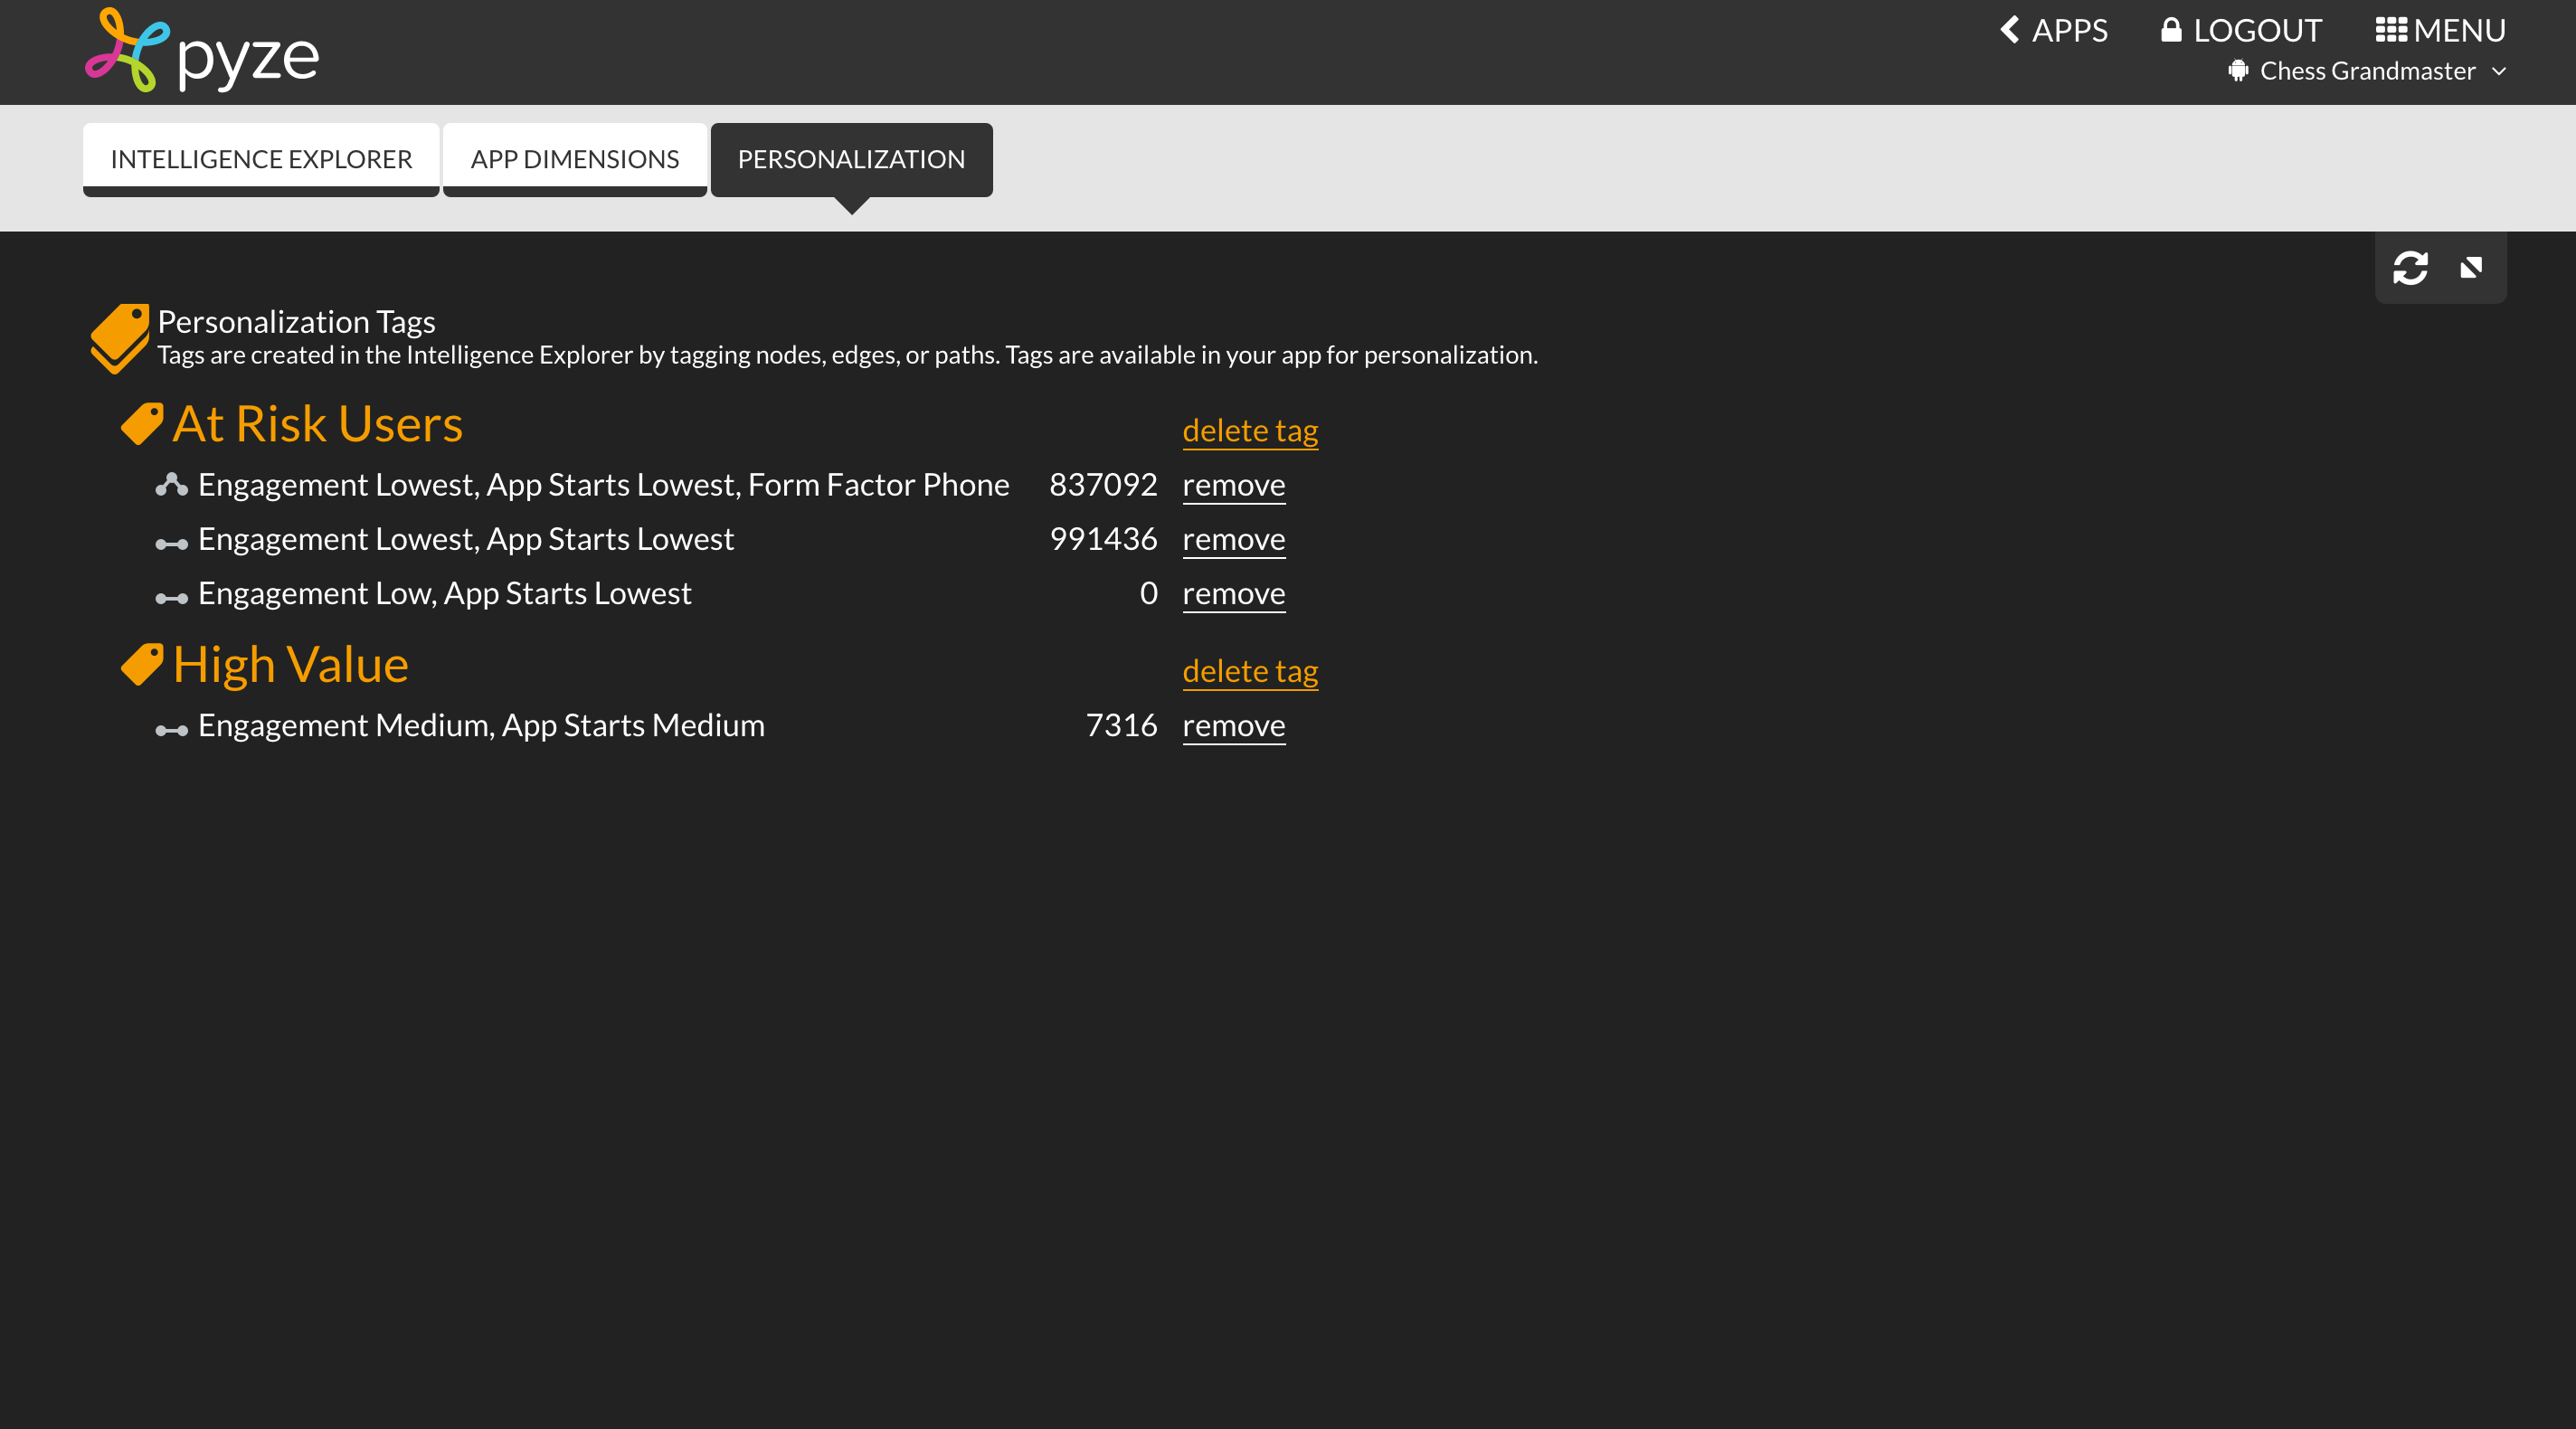Switch to the Intelligence Explorer tab
The height and width of the screenshot is (1429, 2576).
[261, 159]
